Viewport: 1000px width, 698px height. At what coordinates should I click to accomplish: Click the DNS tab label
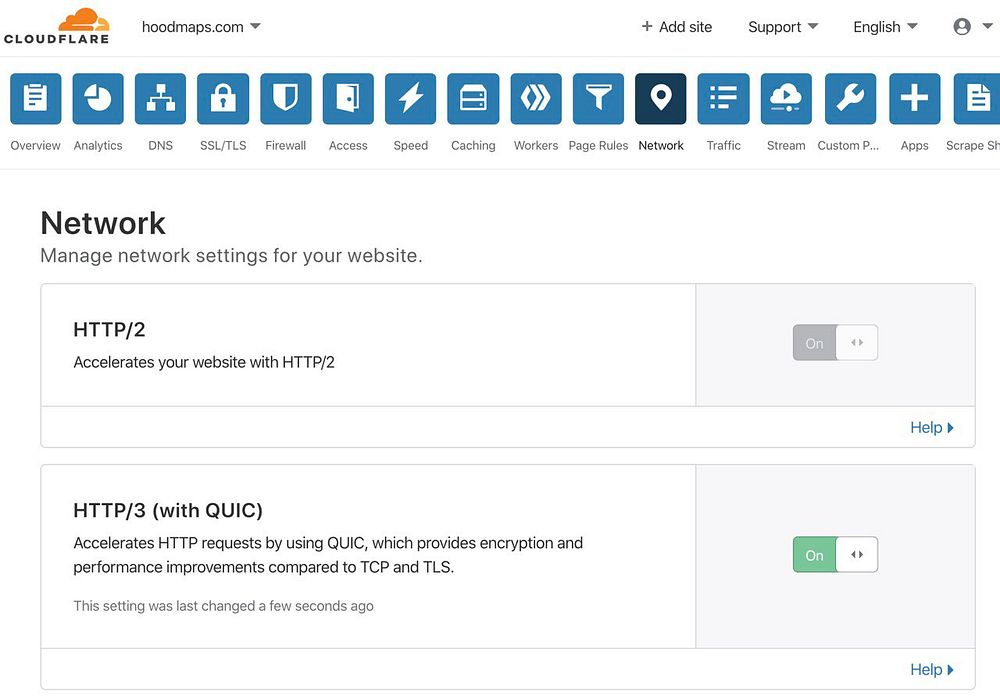point(161,145)
